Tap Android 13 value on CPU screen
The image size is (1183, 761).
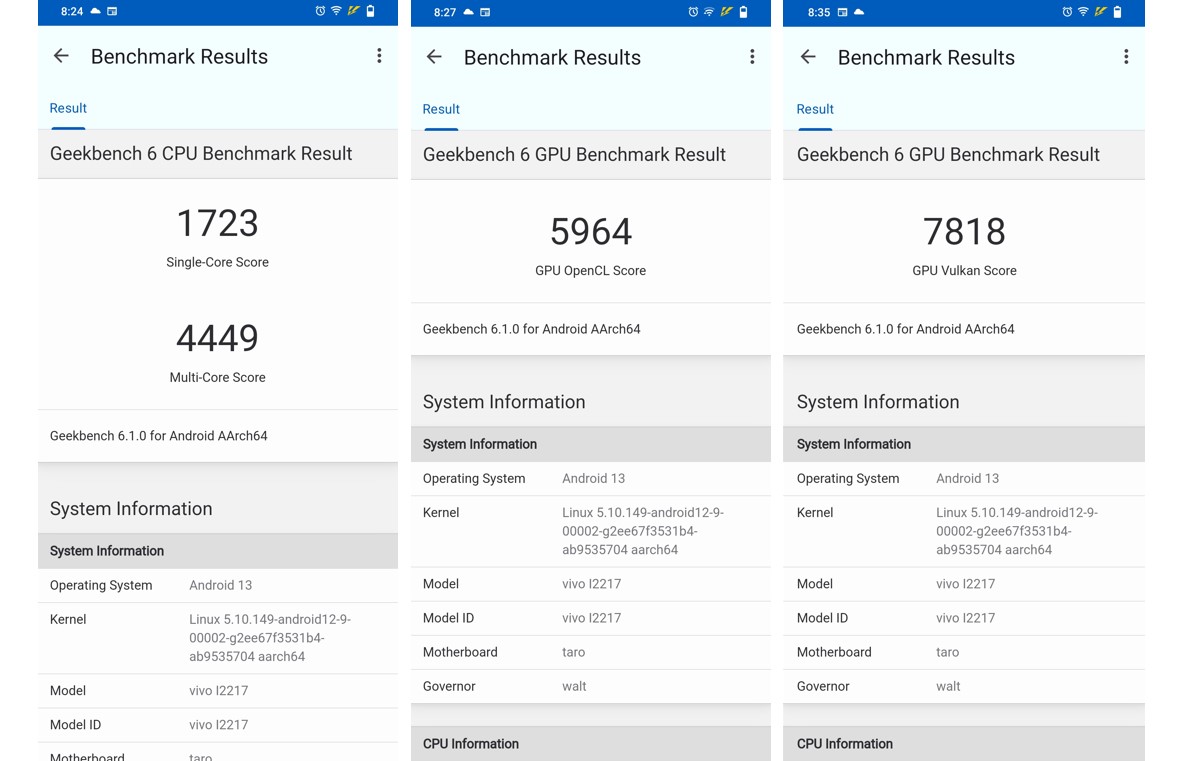point(220,585)
